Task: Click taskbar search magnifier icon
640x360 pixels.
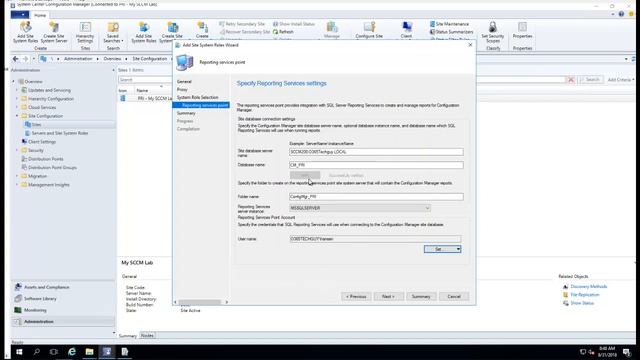Action: click(37, 352)
